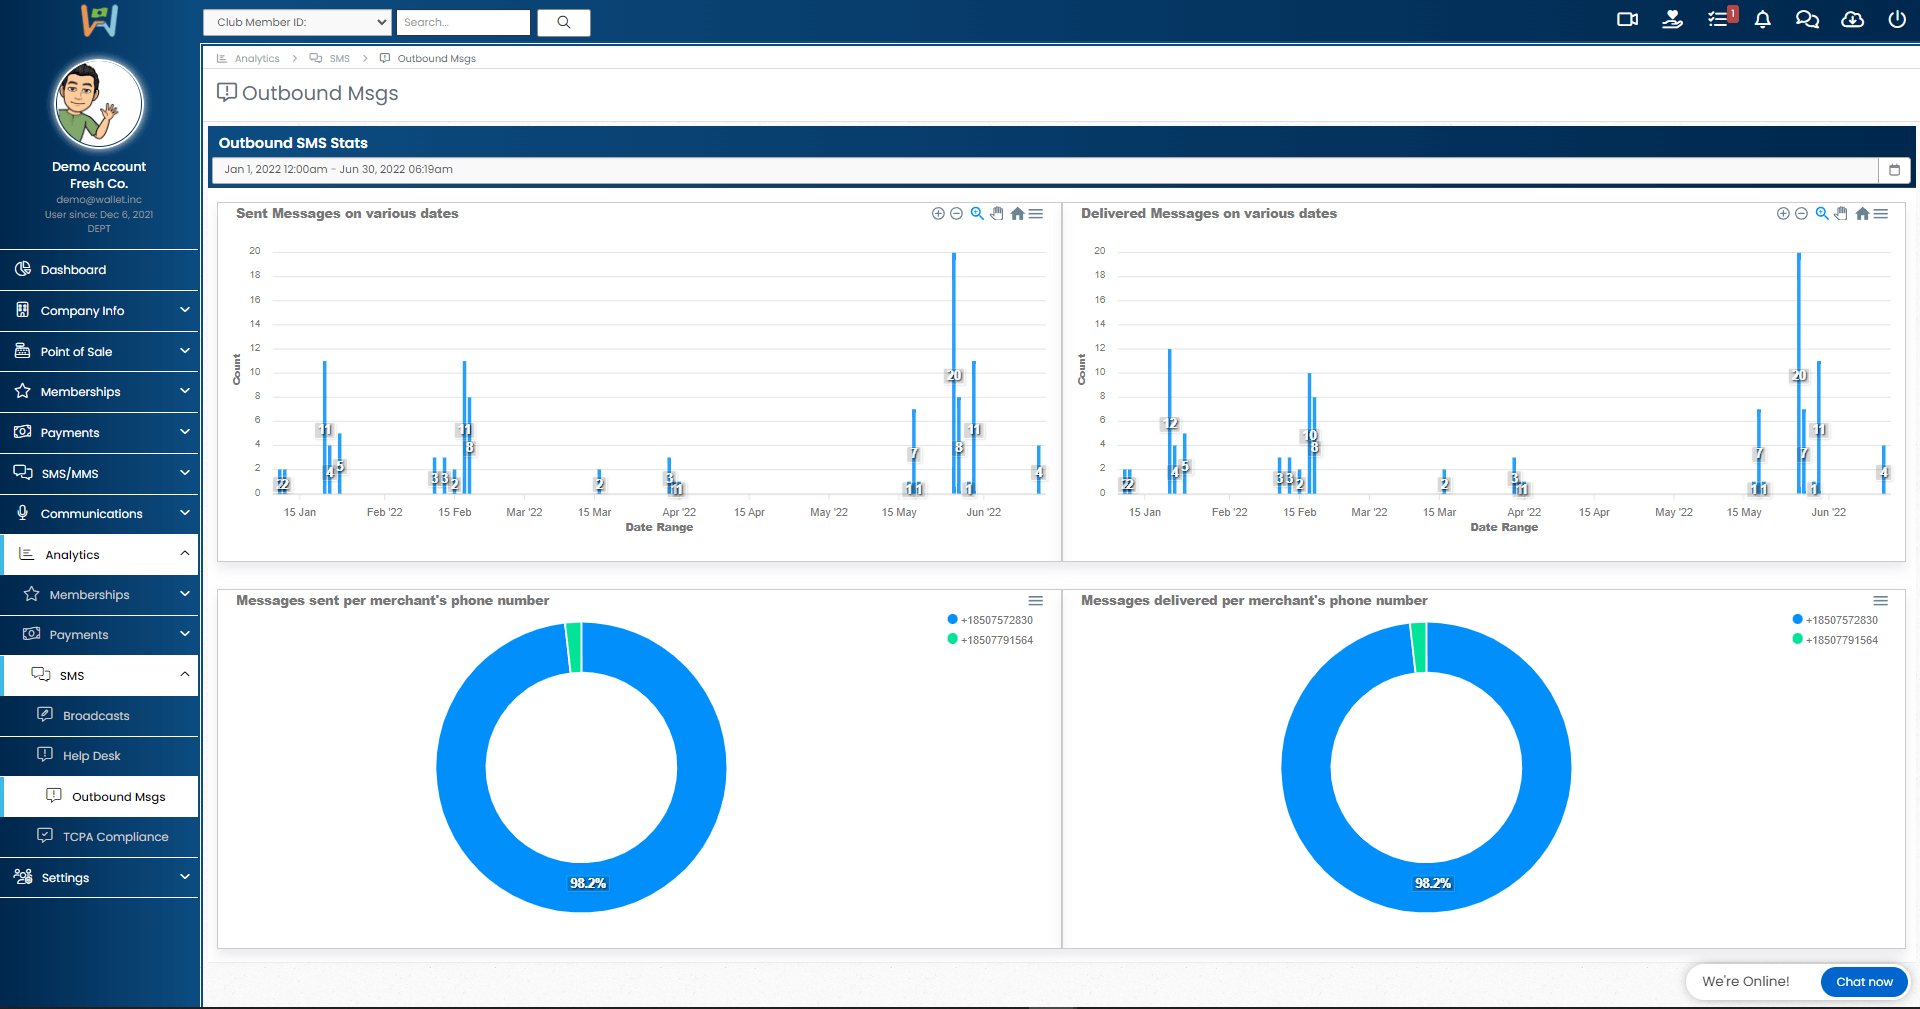
Task: Toggle +18507791564 legend in messages delivered donut
Action: tap(1841, 640)
